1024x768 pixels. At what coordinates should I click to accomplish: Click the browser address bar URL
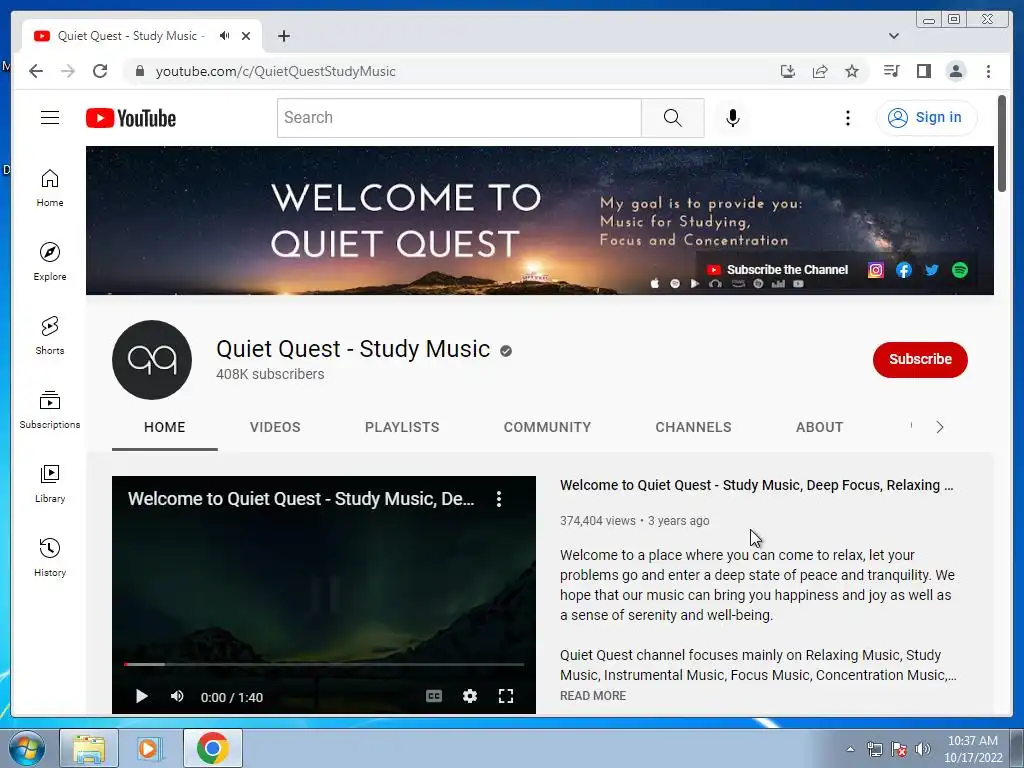[x=276, y=71]
